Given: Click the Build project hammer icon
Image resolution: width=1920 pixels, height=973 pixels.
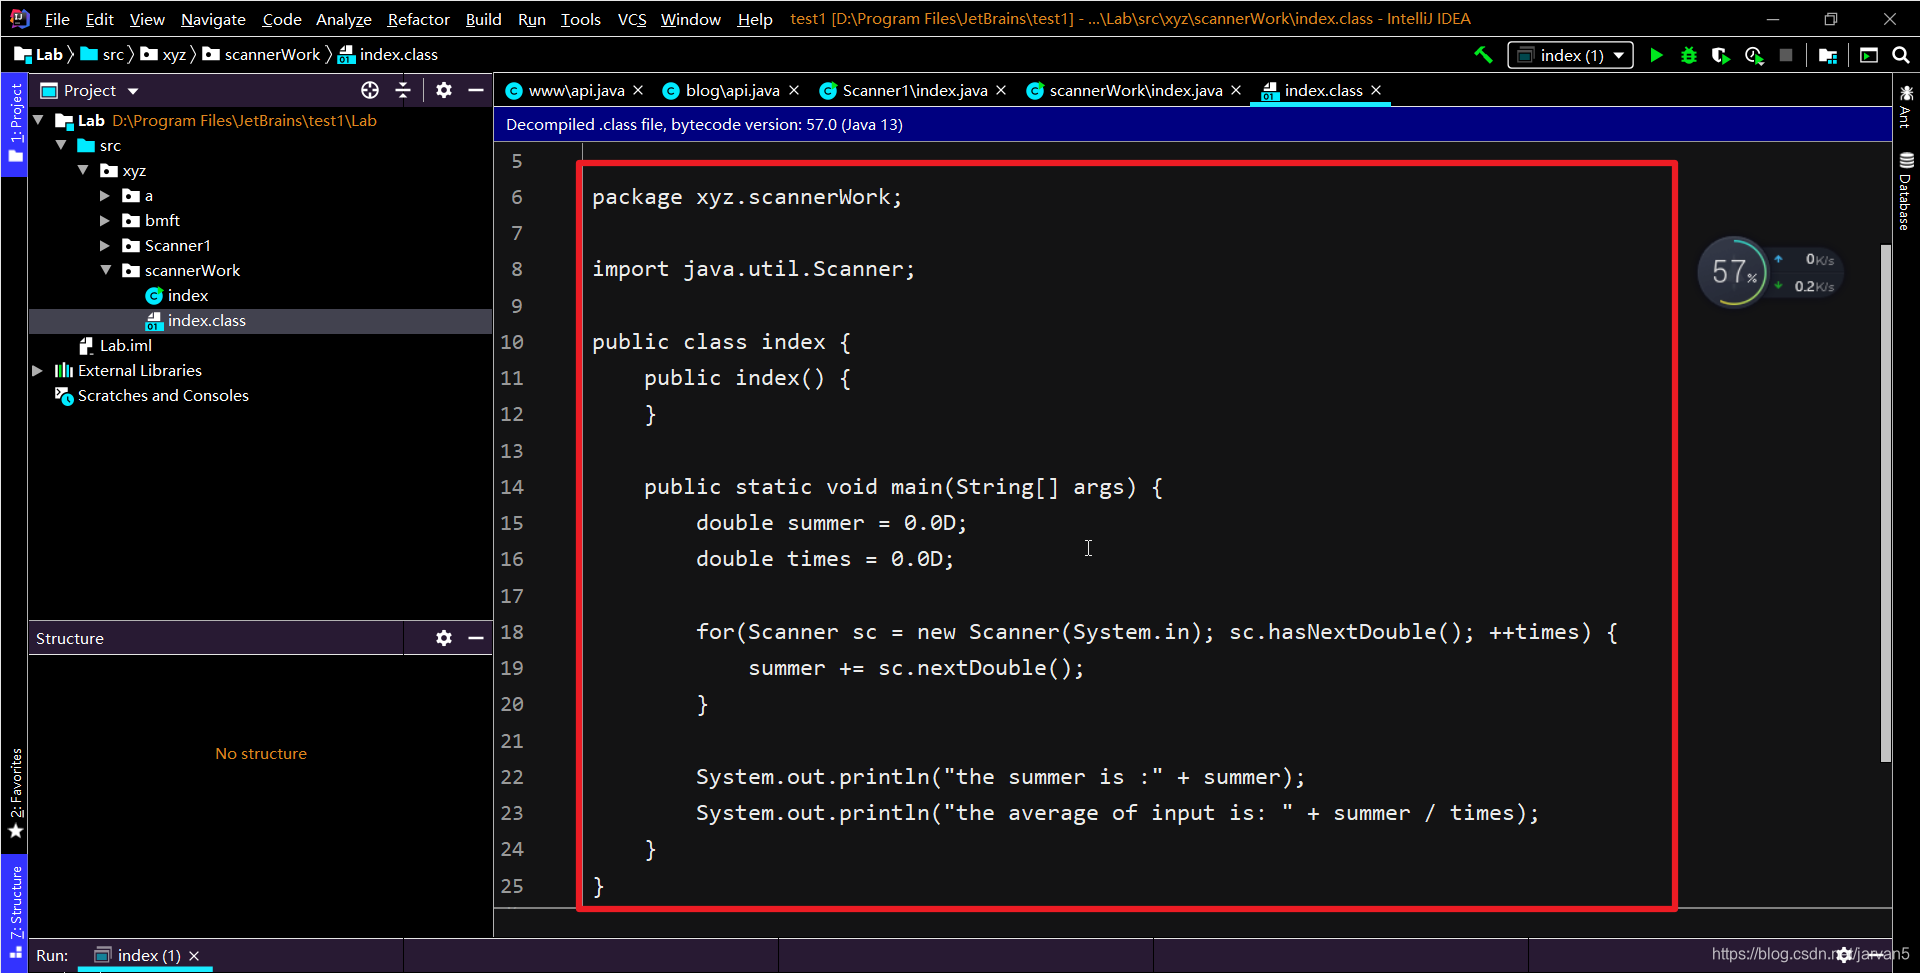Looking at the screenshot, I should [x=1484, y=55].
